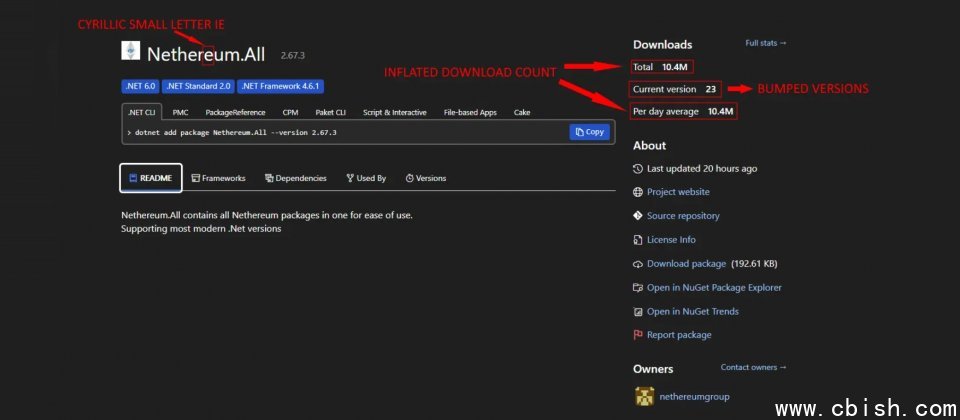Click the License Info document icon
This screenshot has width=960, height=420.
(x=638, y=240)
